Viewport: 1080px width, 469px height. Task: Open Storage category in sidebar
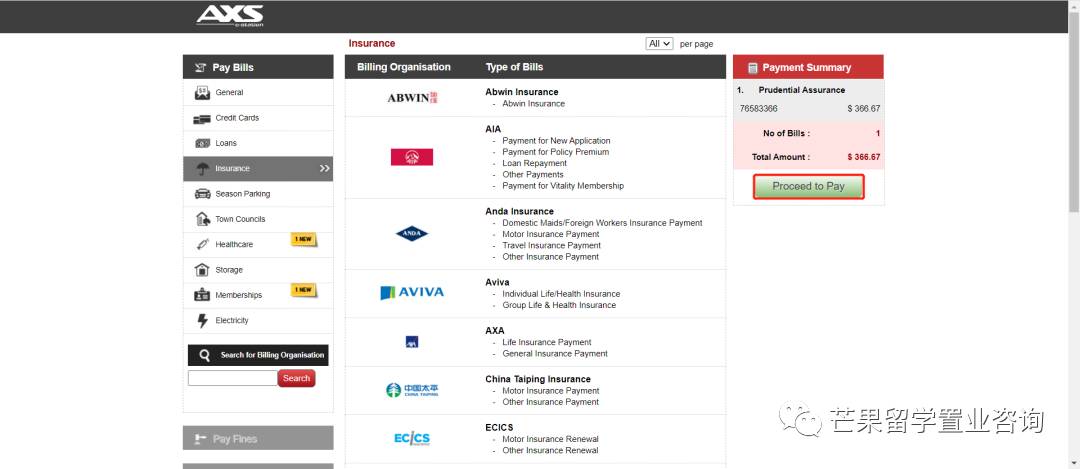[x=229, y=270]
